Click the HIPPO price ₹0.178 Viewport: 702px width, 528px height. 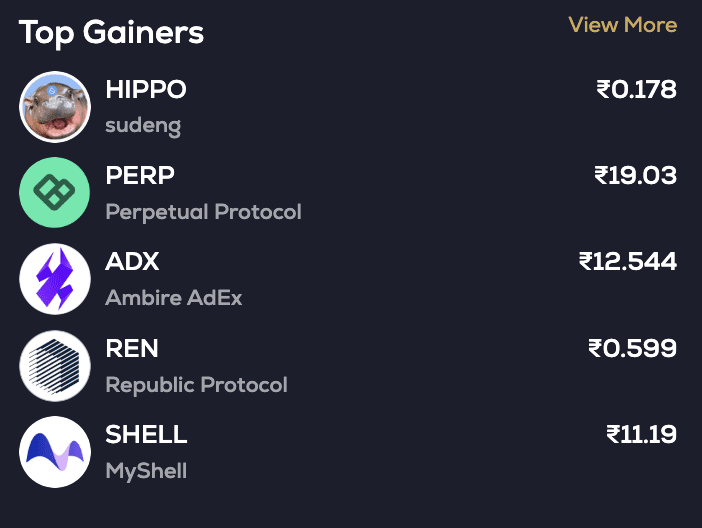pyautogui.click(x=636, y=89)
